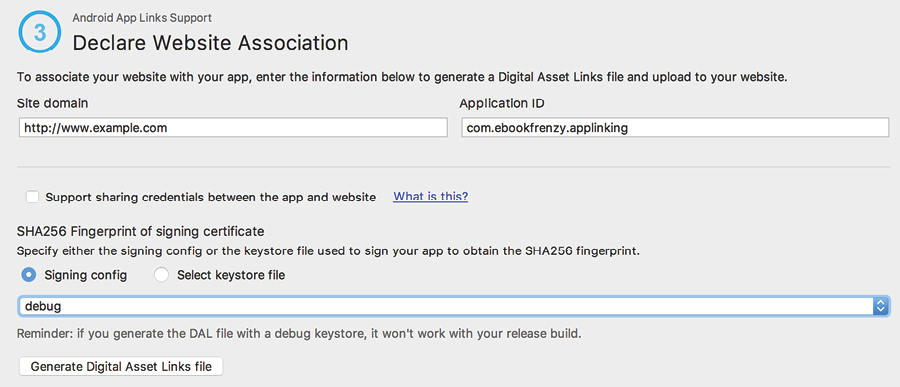Click the 'Signing config' label text
Image resolution: width=900 pixels, height=387 pixels.
click(86, 275)
